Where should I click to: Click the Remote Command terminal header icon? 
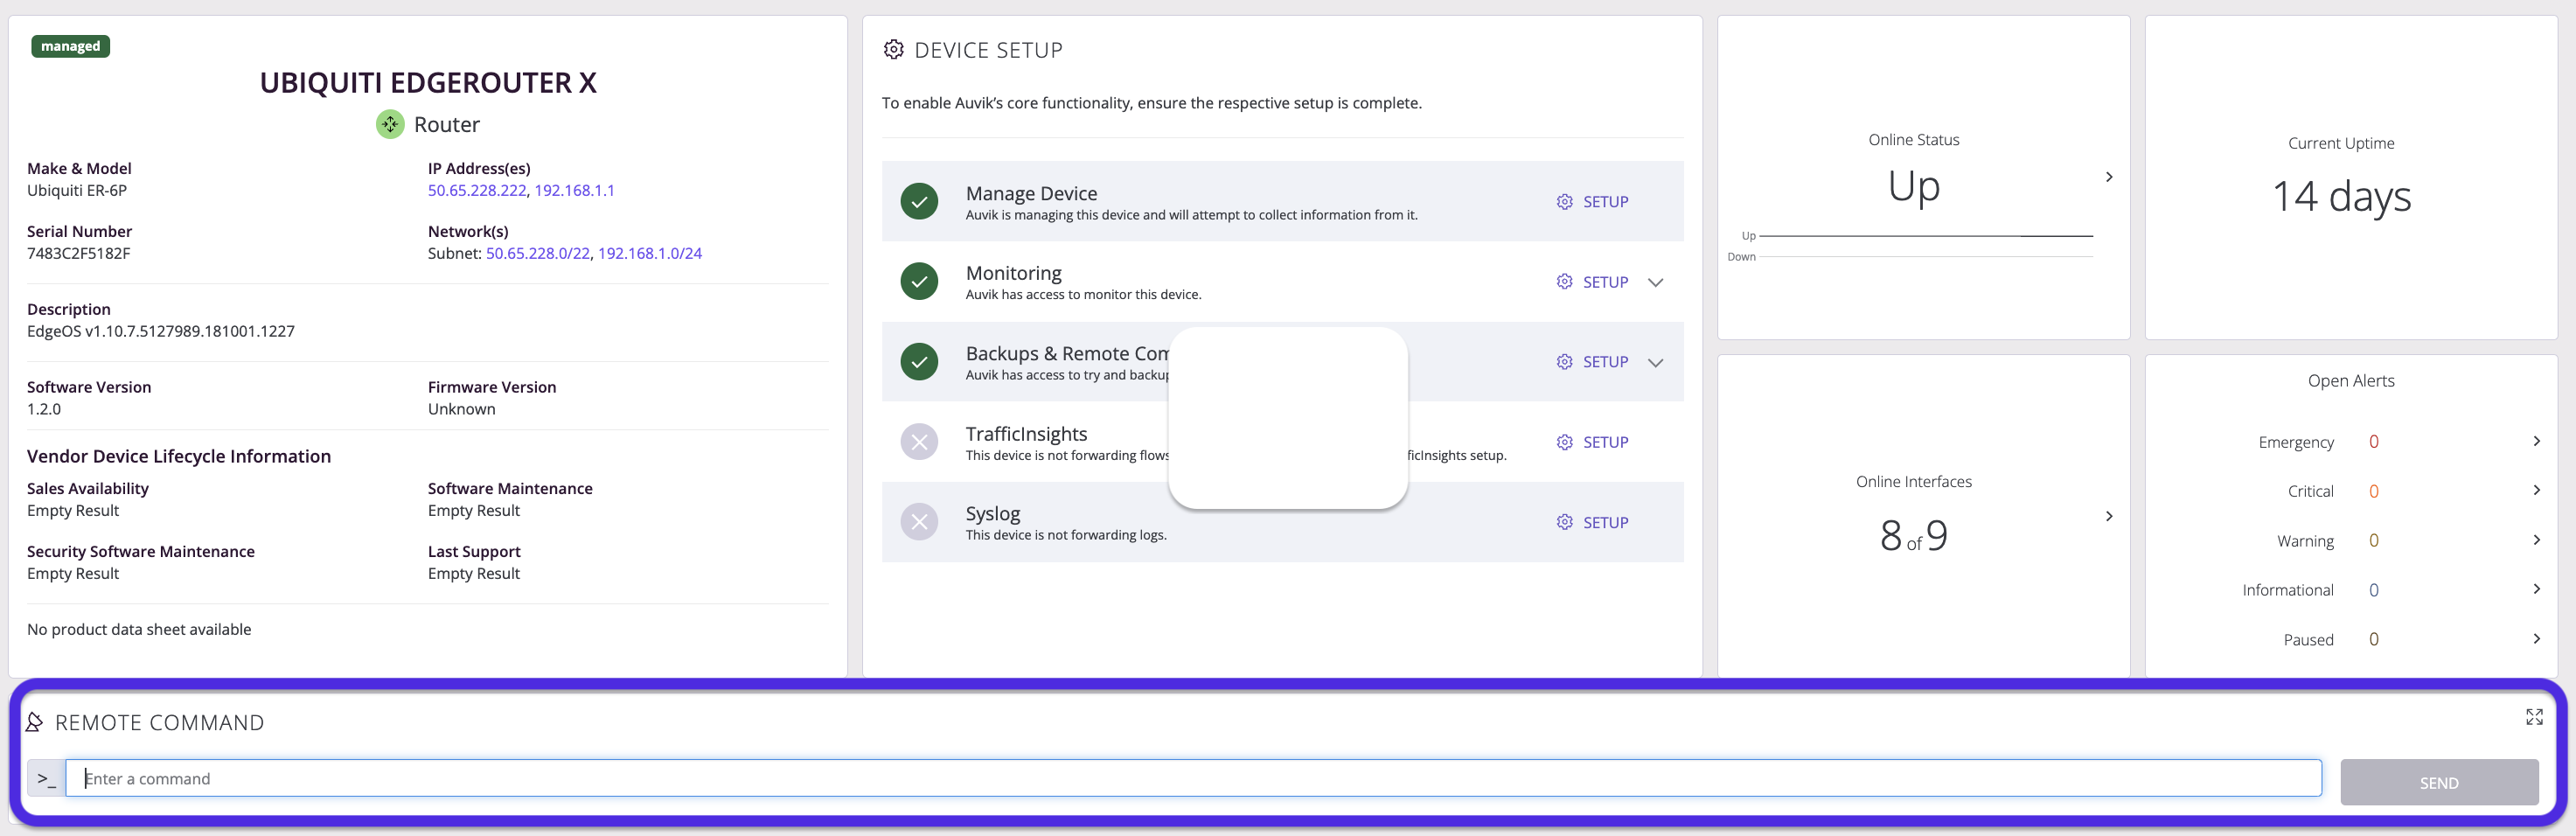click(34, 722)
